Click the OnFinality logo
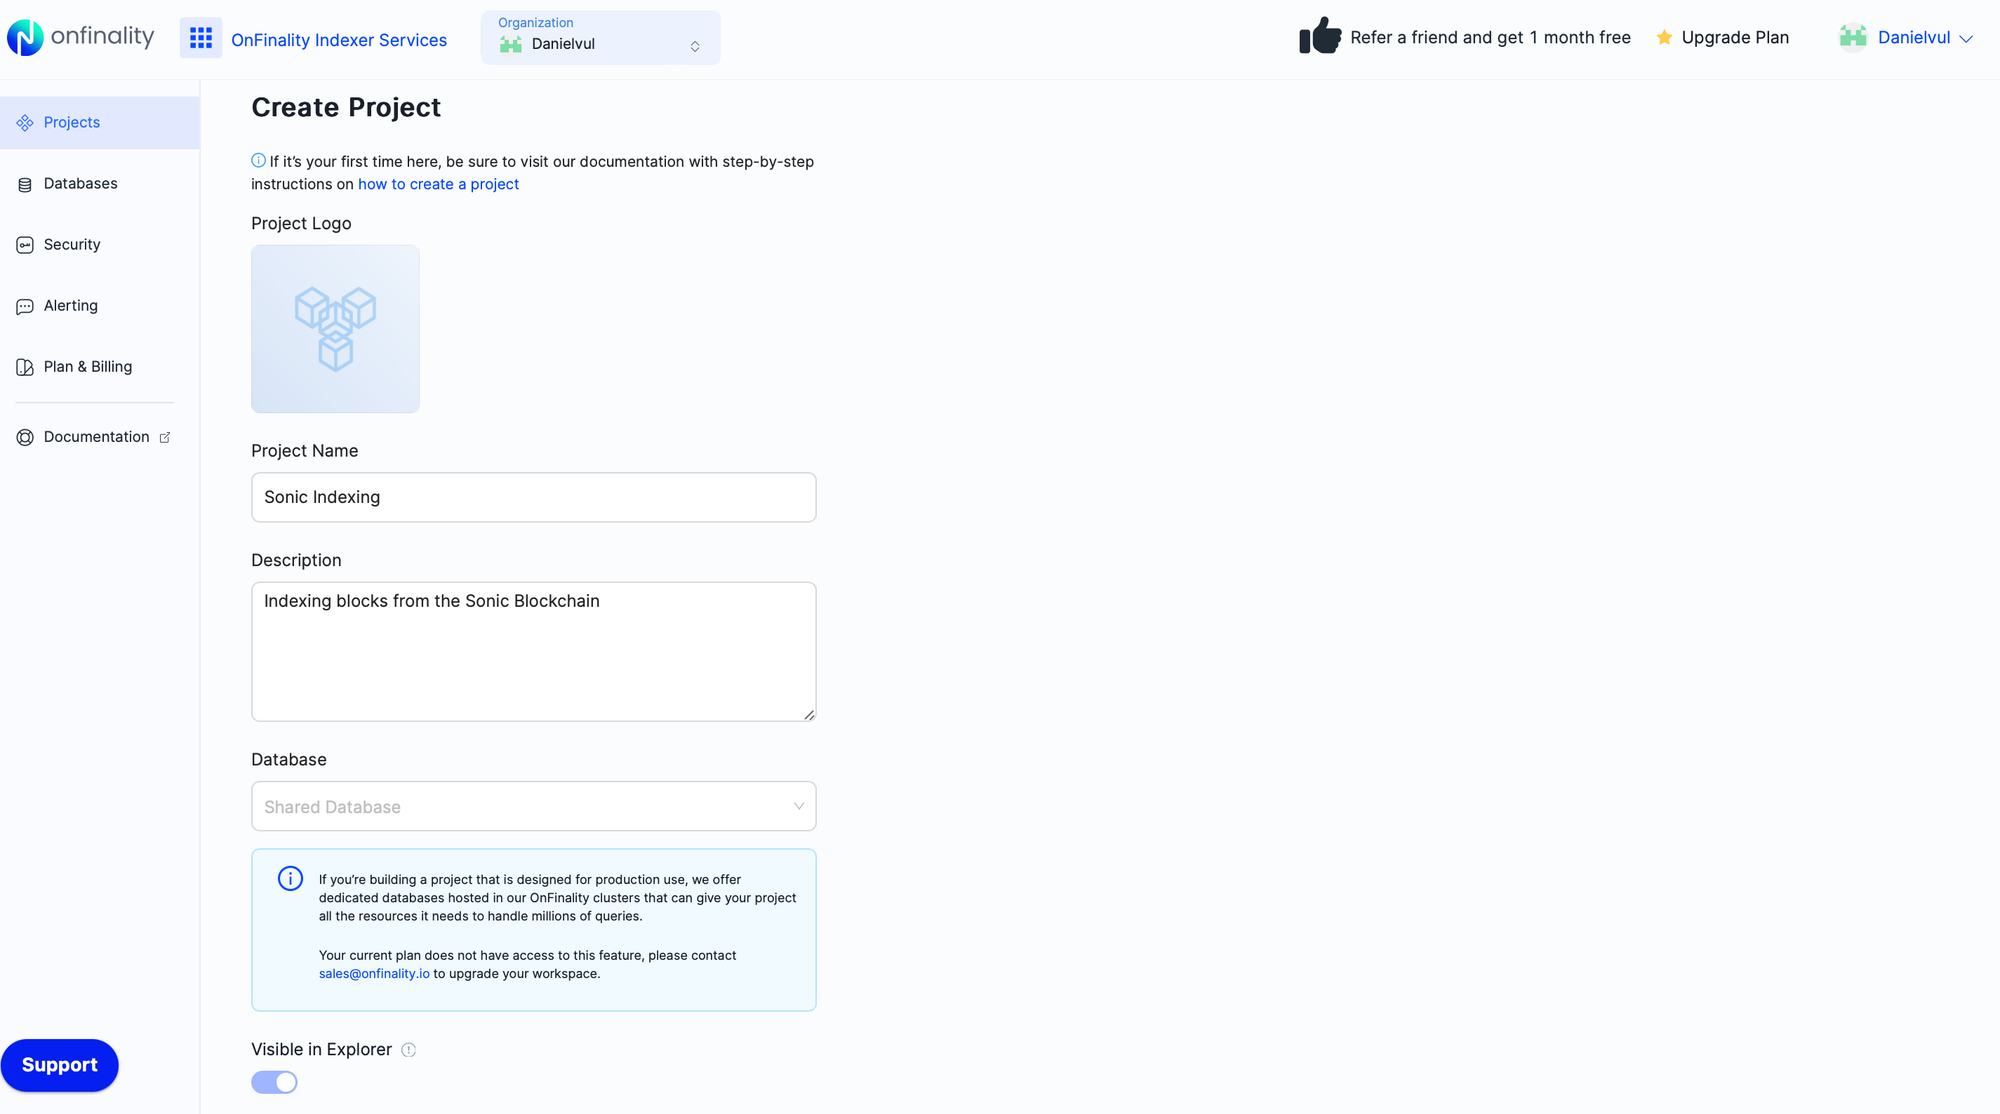The image size is (2000, 1114). pos(80,37)
